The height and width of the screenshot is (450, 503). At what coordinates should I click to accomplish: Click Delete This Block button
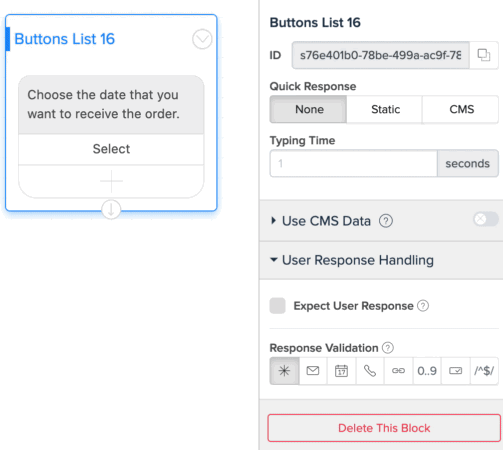pyautogui.click(x=384, y=428)
